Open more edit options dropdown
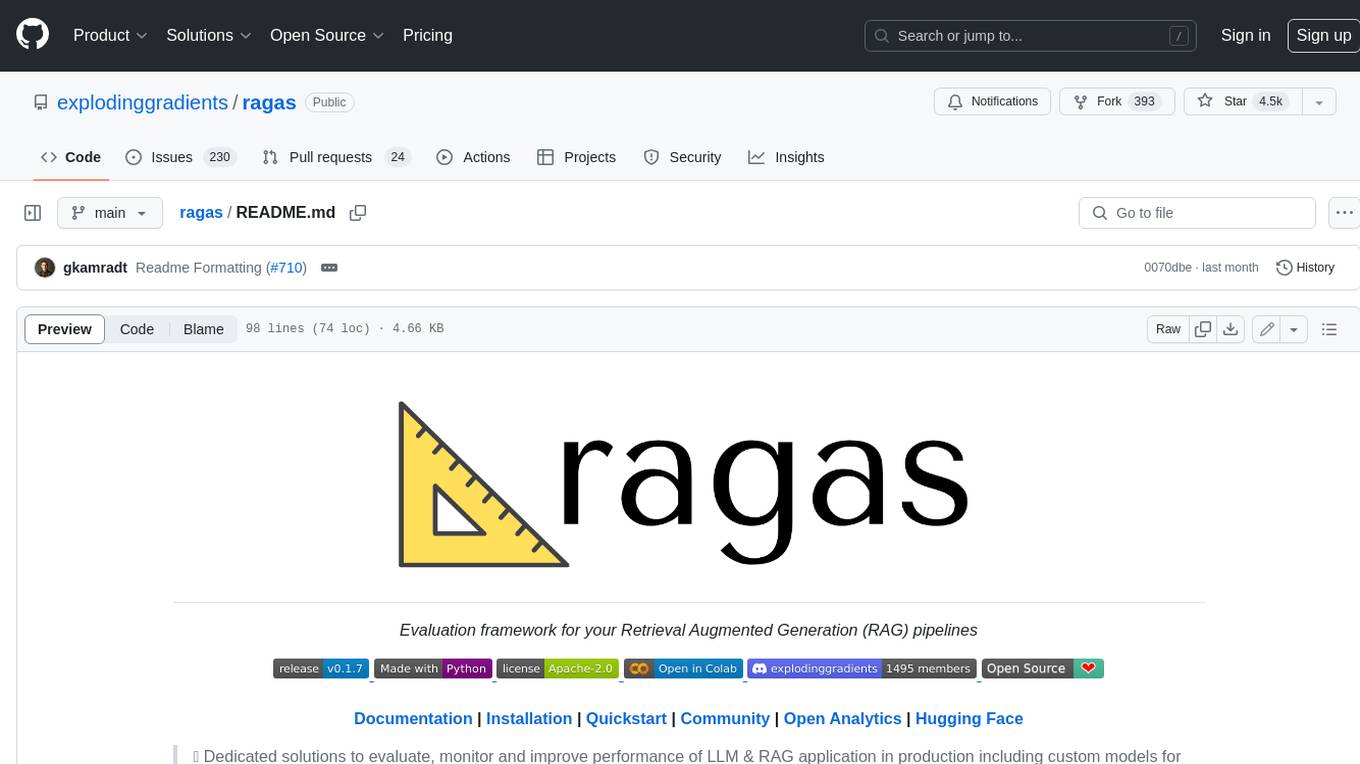The width and height of the screenshot is (1360, 764). pyautogui.click(x=1294, y=329)
